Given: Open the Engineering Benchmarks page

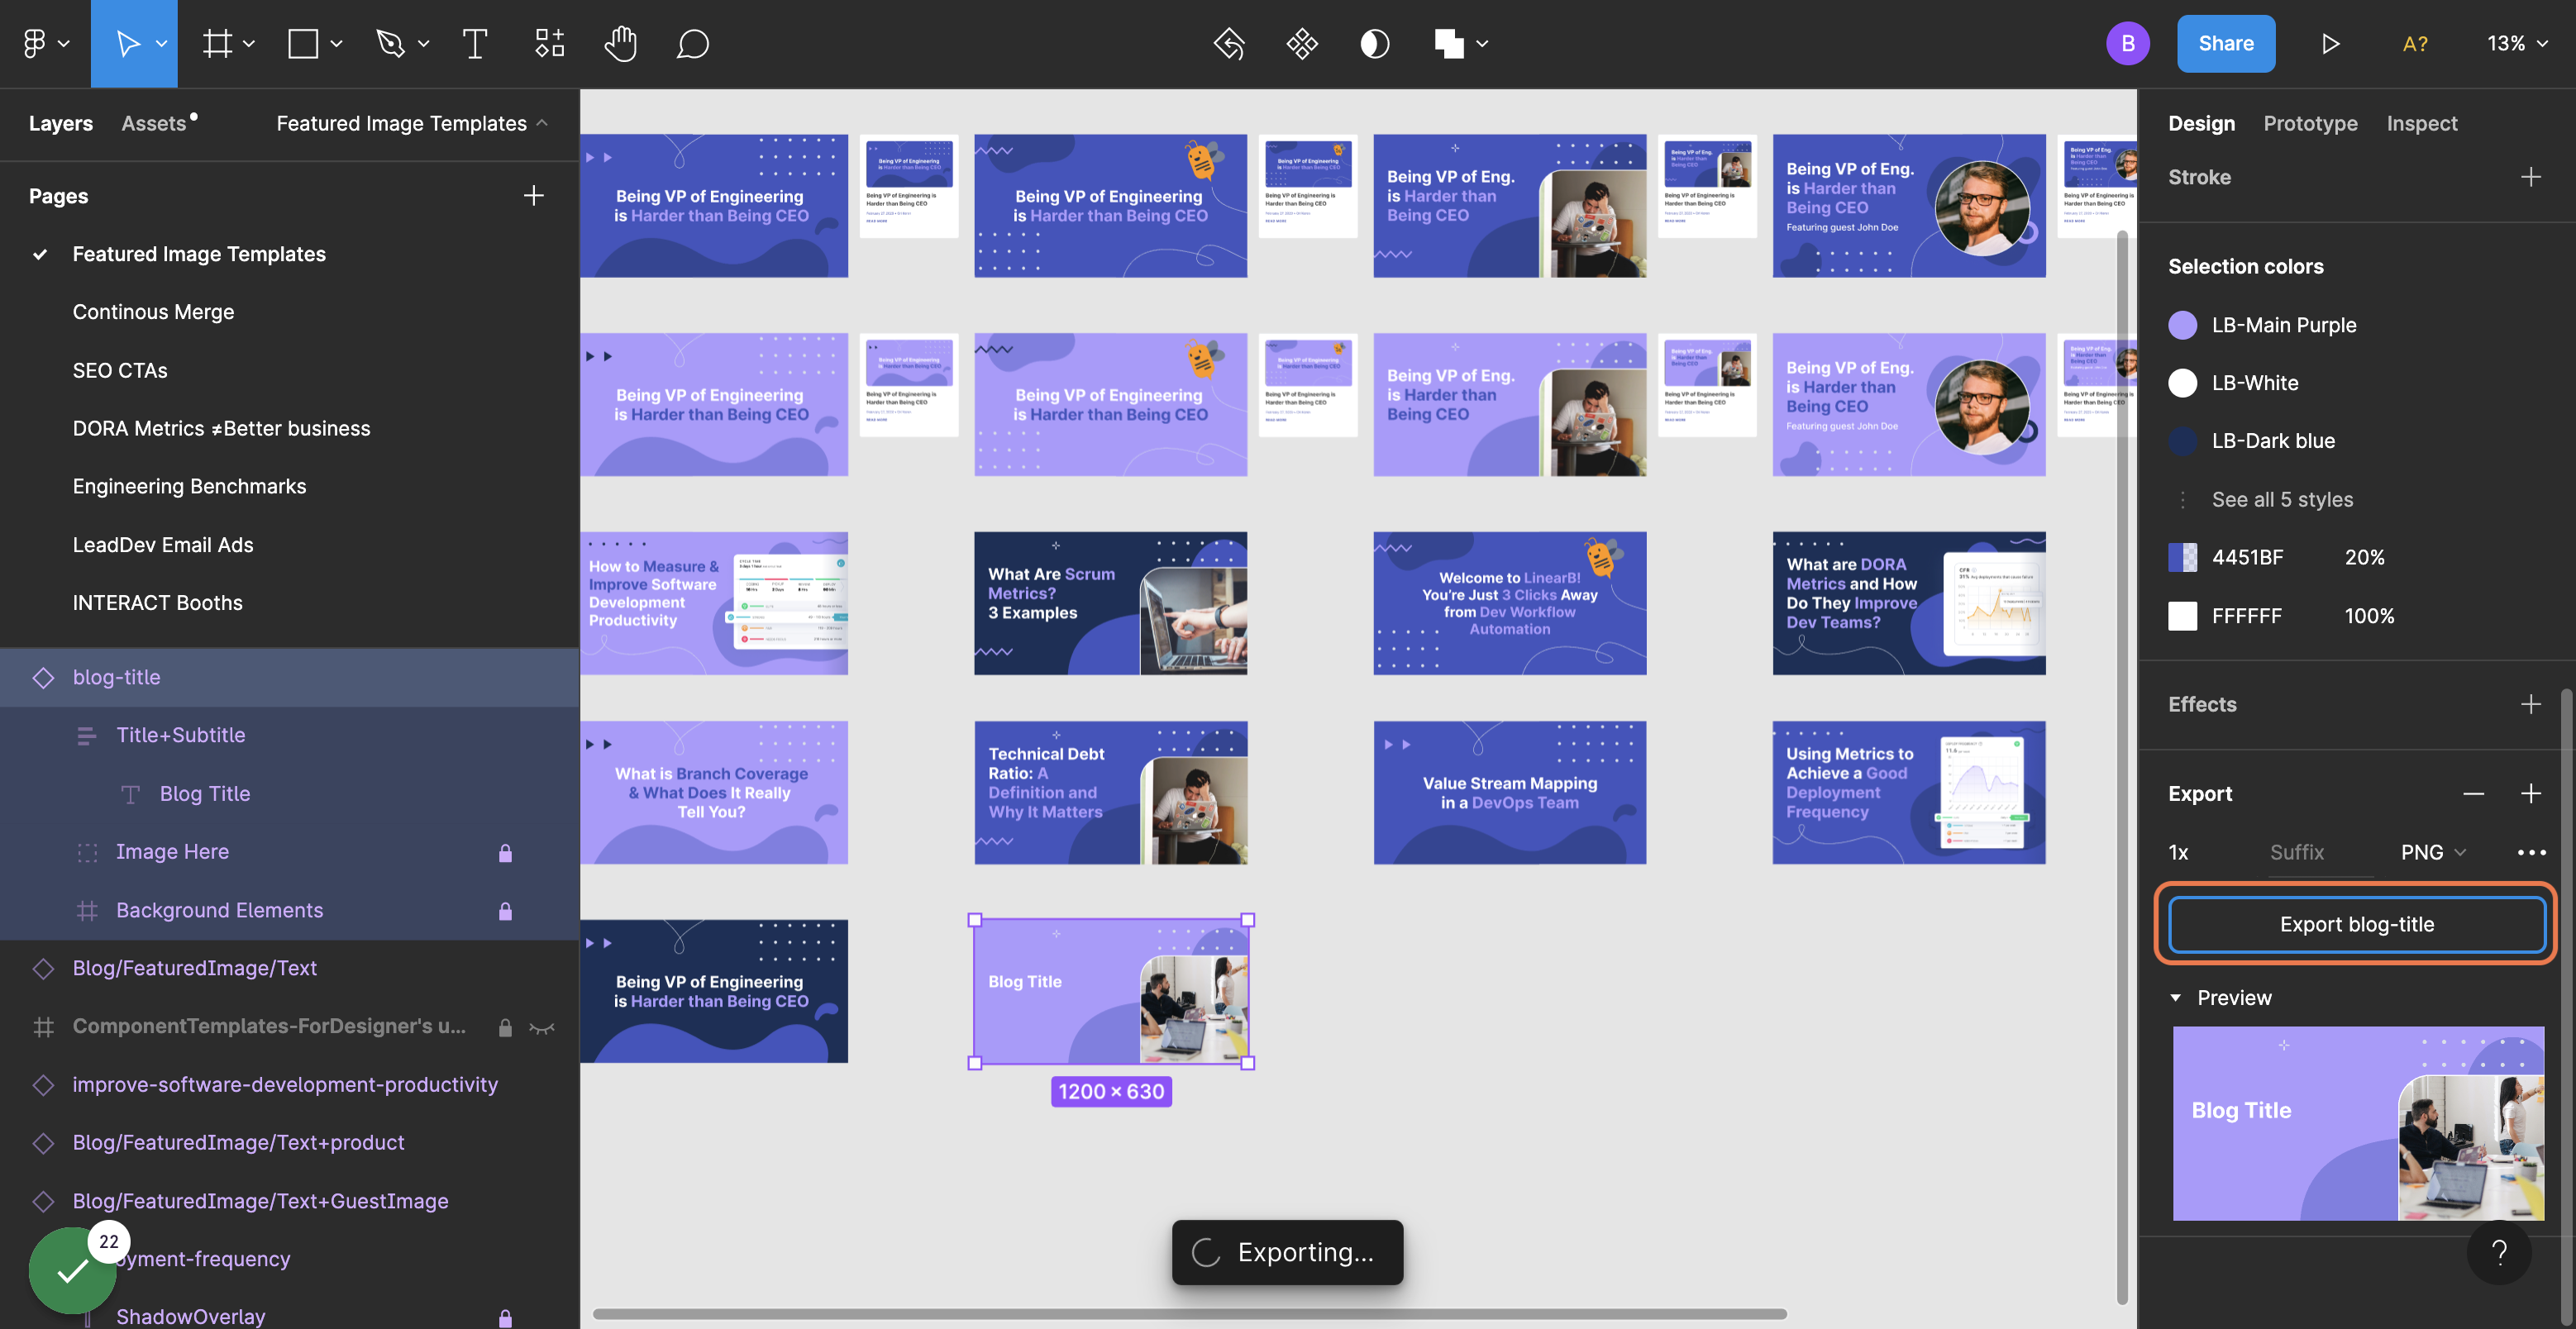Looking at the screenshot, I should [x=189, y=486].
